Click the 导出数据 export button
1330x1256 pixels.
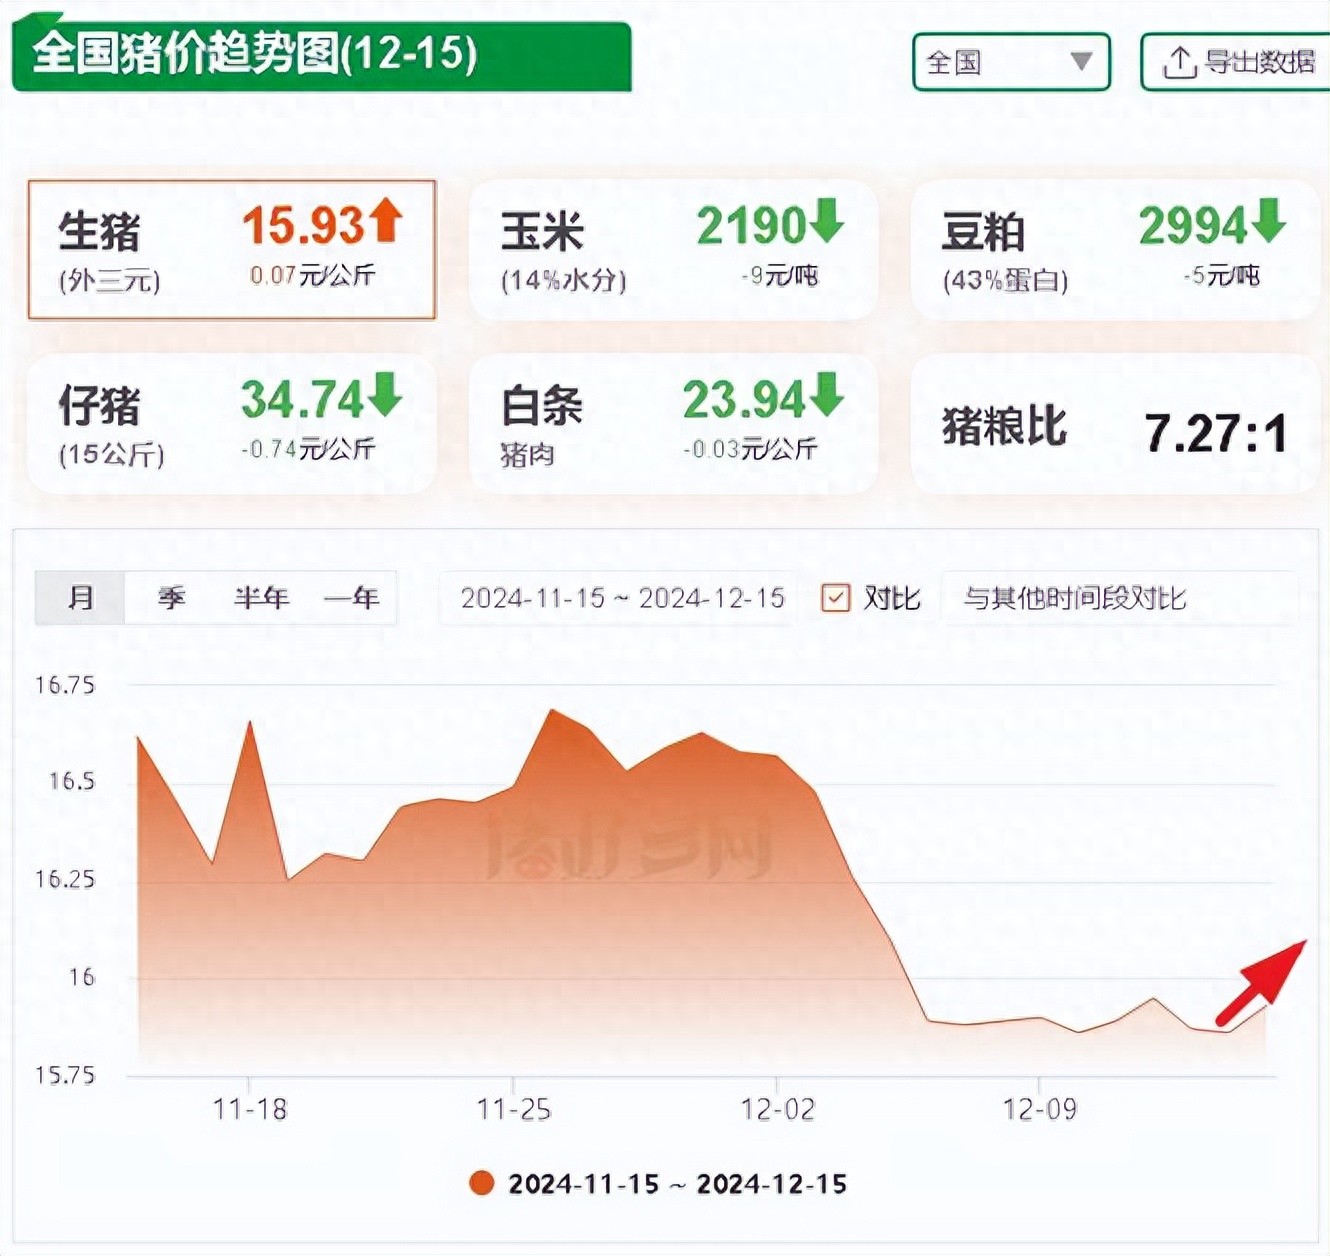(x=1236, y=62)
